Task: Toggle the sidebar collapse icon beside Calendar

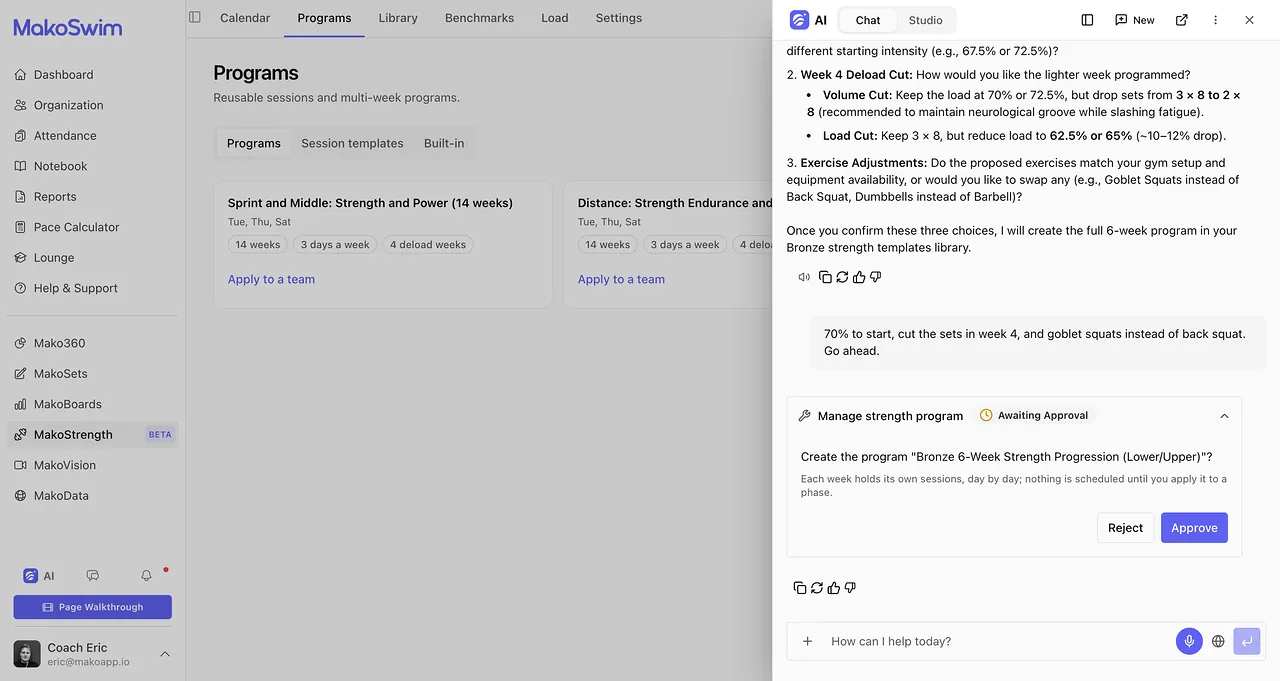Action: point(195,17)
